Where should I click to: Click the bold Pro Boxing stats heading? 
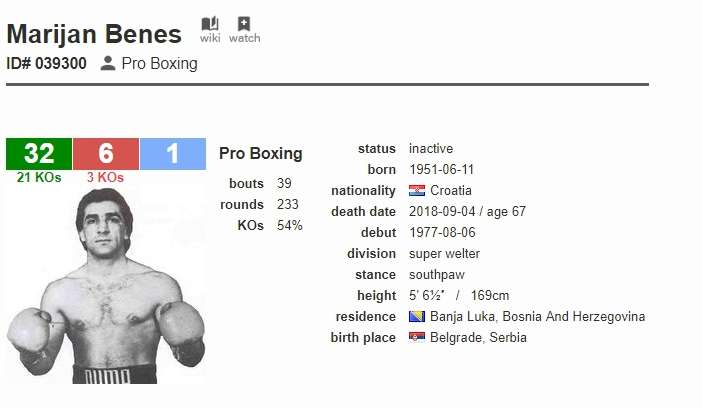[260, 154]
